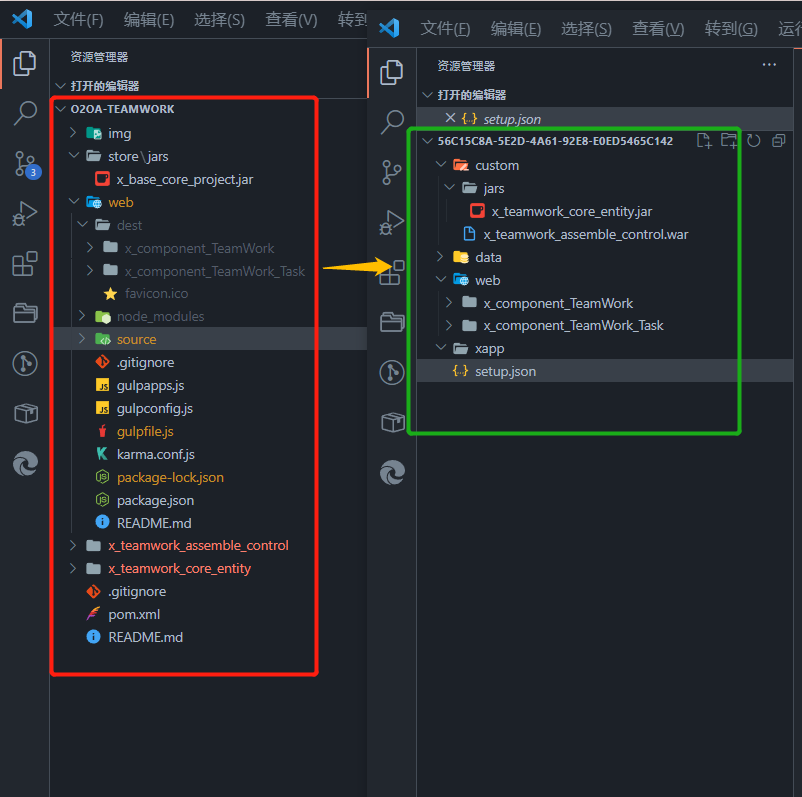Close the setup.json open editor
The height and width of the screenshot is (797, 802).
[x=450, y=118]
